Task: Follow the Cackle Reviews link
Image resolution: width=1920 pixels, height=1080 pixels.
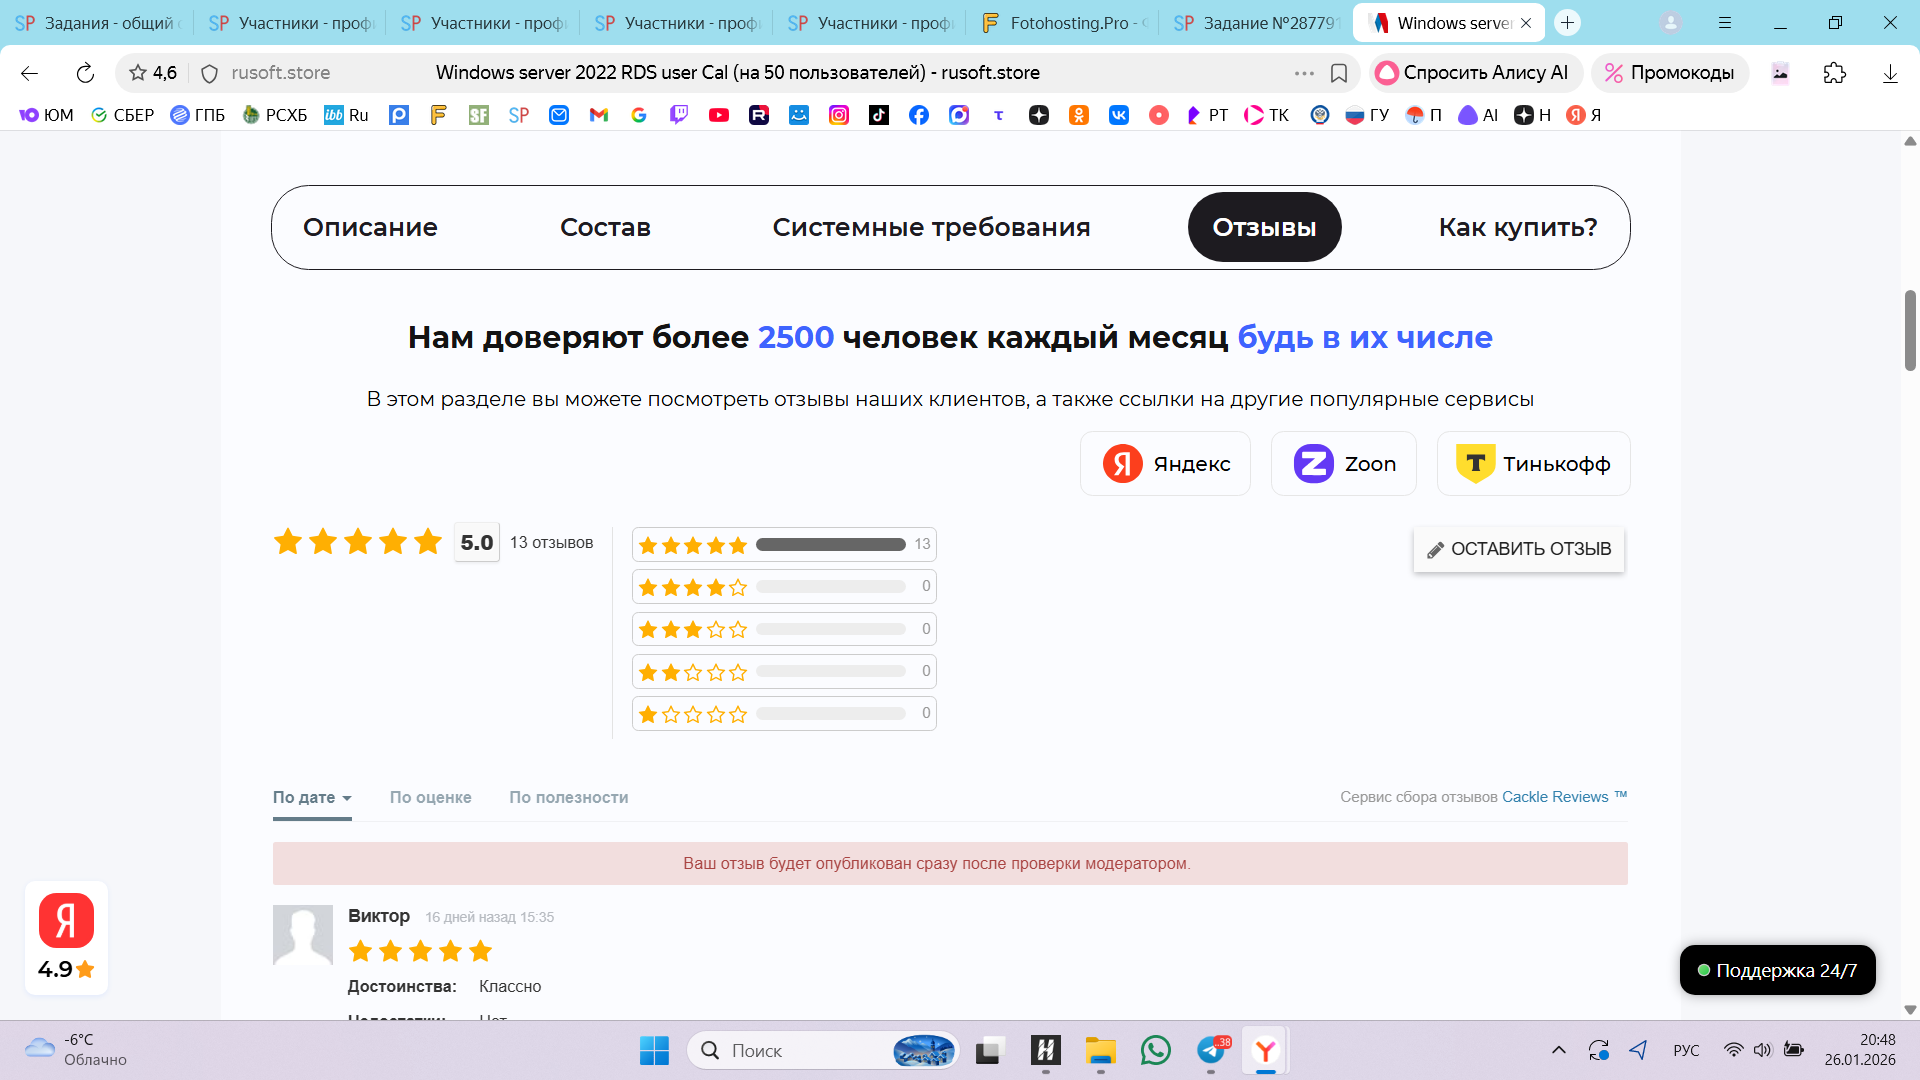Action: tap(1555, 797)
